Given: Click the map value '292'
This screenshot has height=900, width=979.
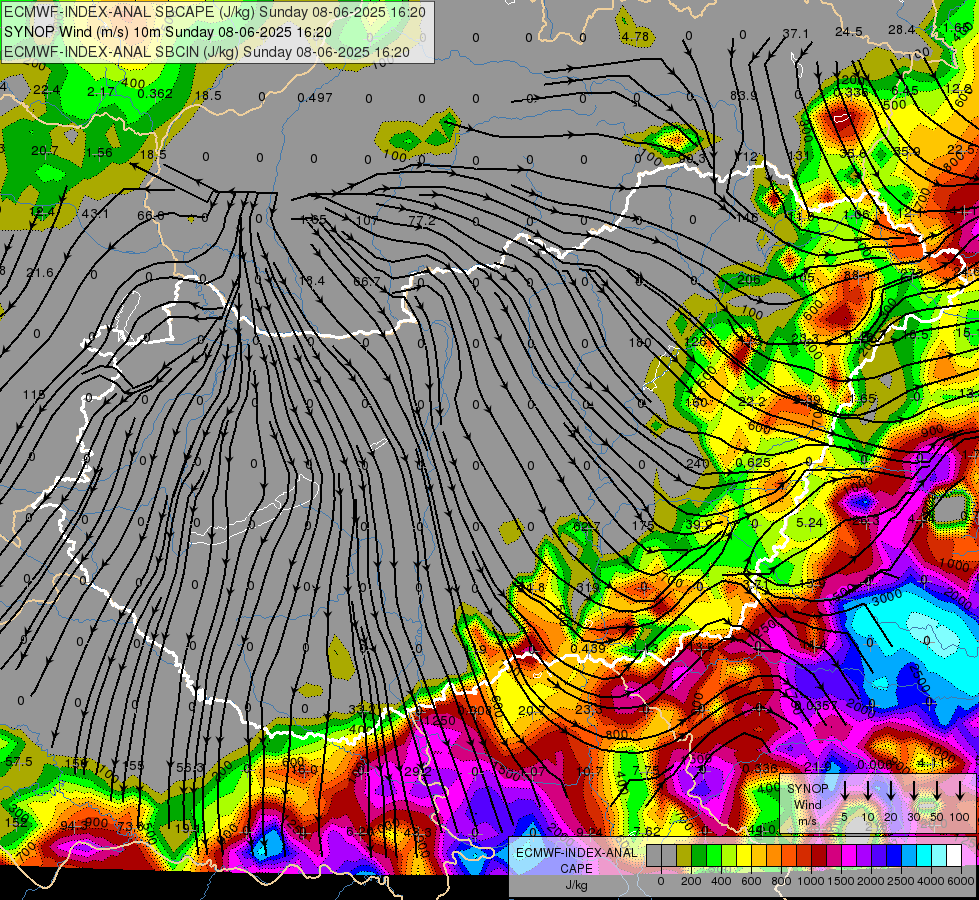Looking at the screenshot, I should 418,772.
